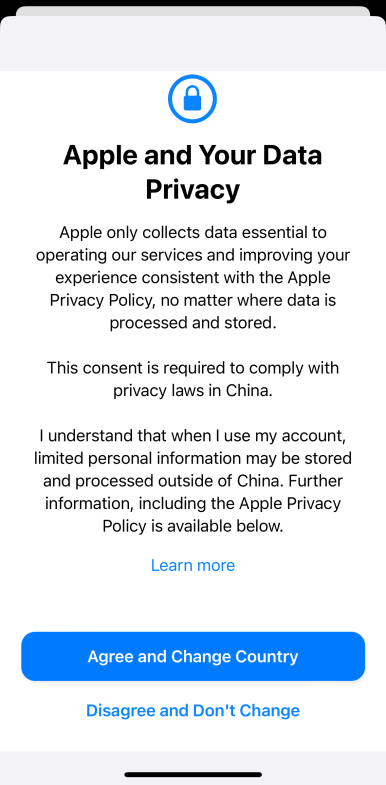386x785 pixels.
Task: Tap the blue padlock privacy icon
Action: pos(193,99)
